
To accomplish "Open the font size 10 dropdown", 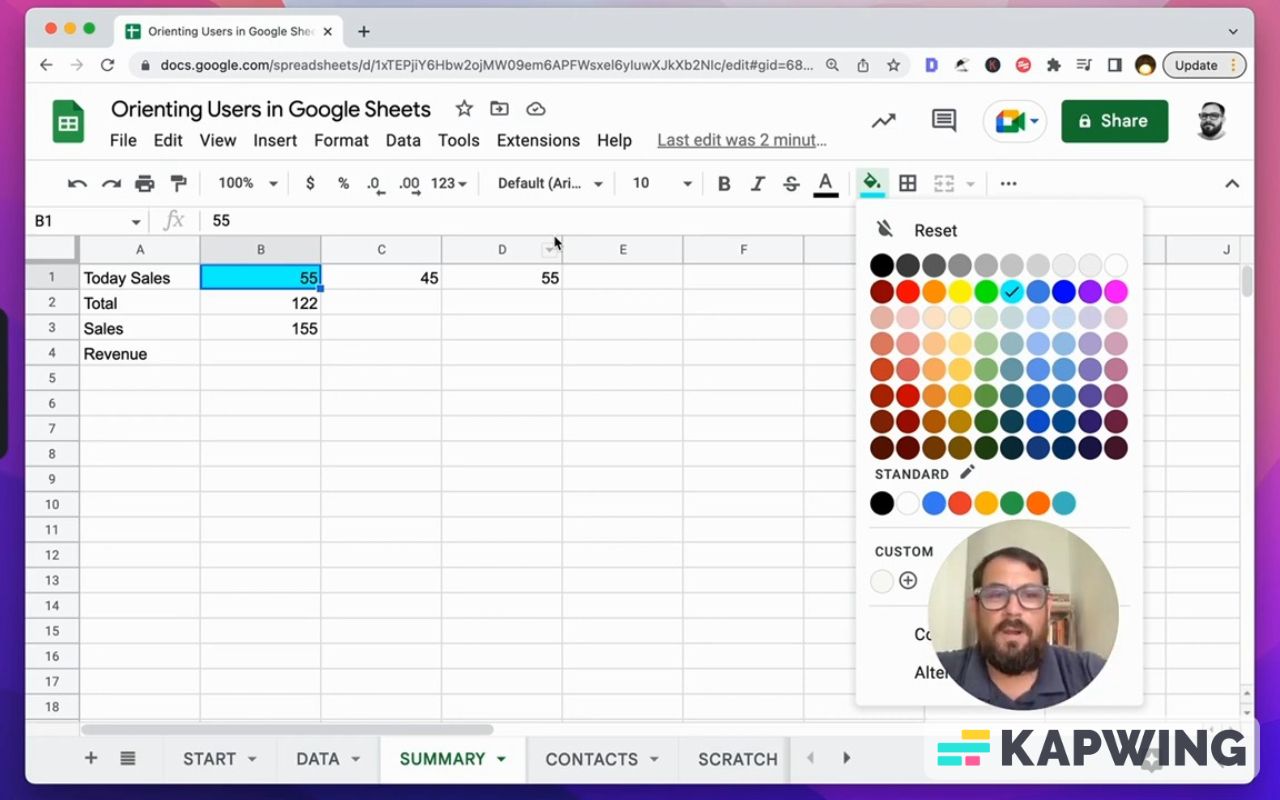I will [x=662, y=184].
